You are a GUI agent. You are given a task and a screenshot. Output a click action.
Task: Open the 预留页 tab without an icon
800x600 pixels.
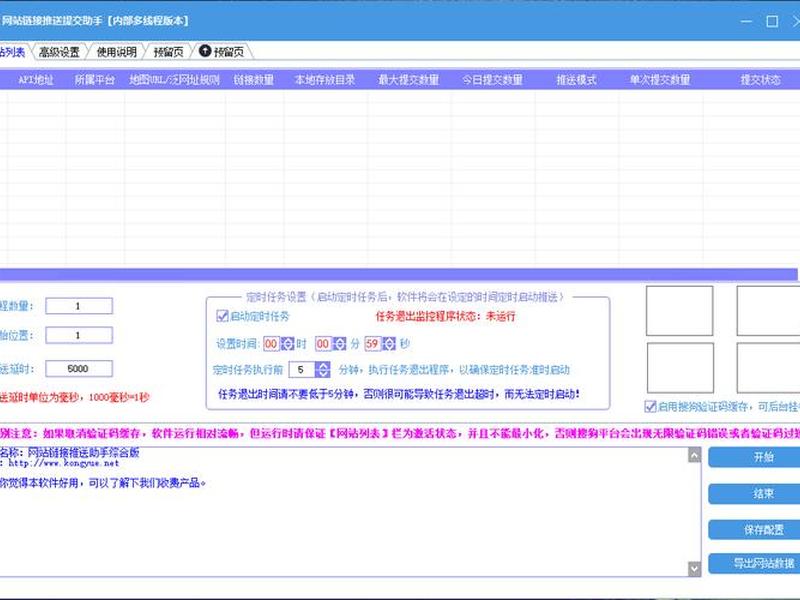(168, 52)
